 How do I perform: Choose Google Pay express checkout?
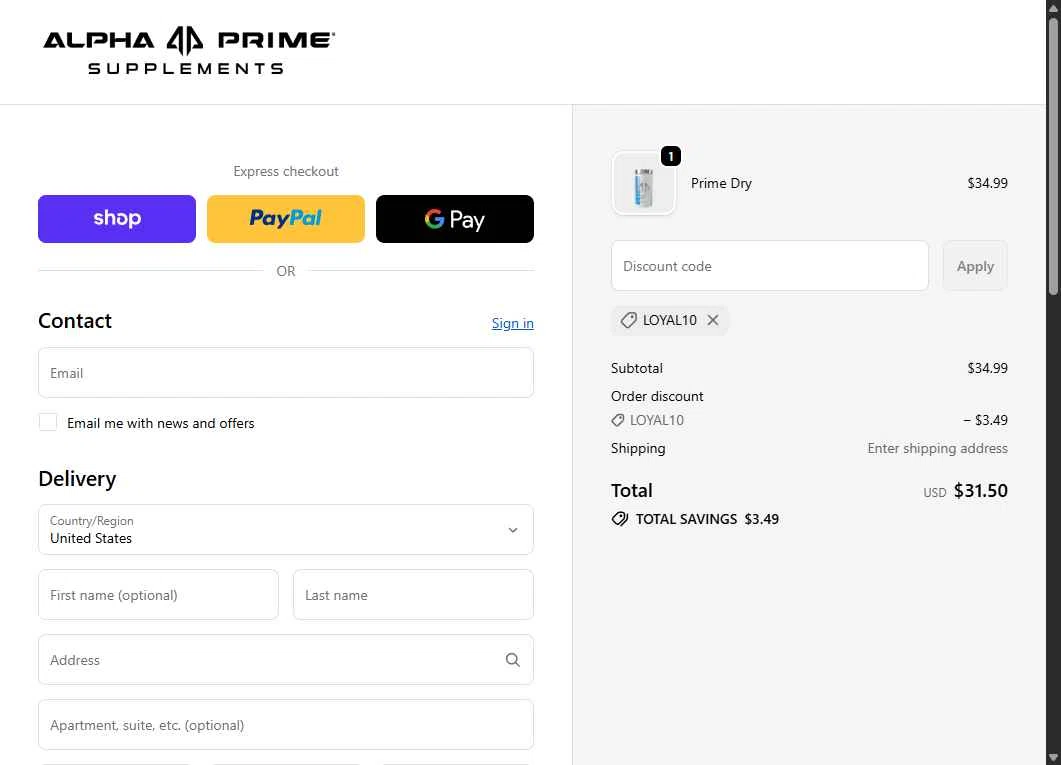455,219
